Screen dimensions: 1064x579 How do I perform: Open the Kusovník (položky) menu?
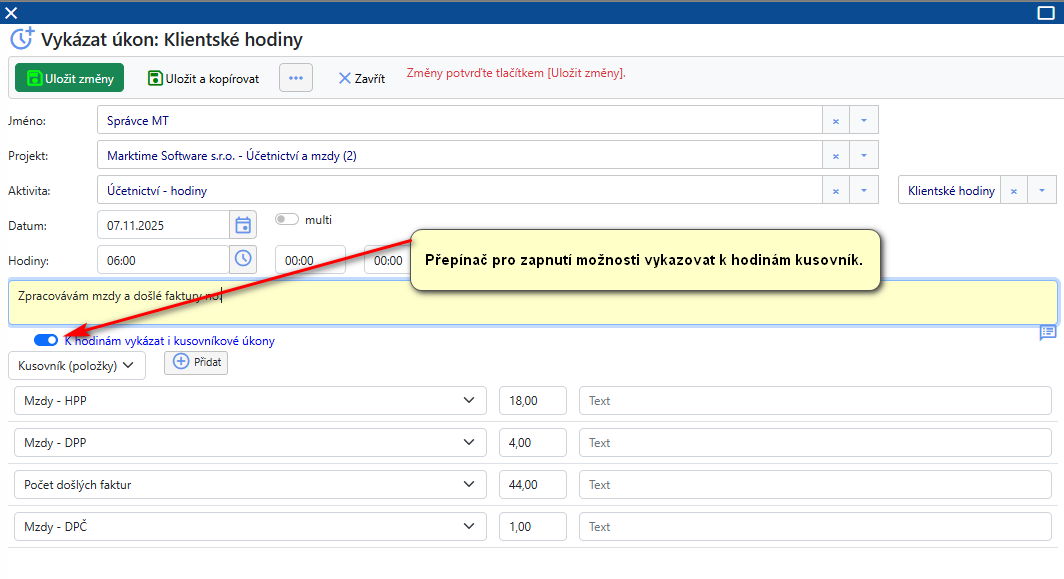click(76, 365)
